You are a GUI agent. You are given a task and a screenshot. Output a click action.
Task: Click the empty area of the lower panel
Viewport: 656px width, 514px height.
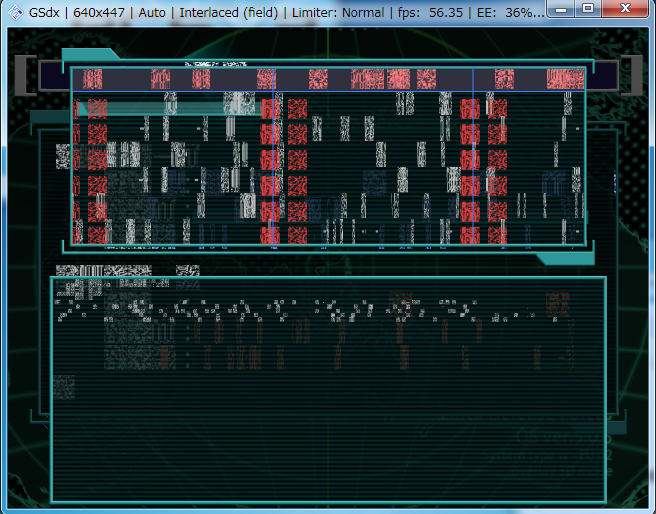[x=330, y=430]
